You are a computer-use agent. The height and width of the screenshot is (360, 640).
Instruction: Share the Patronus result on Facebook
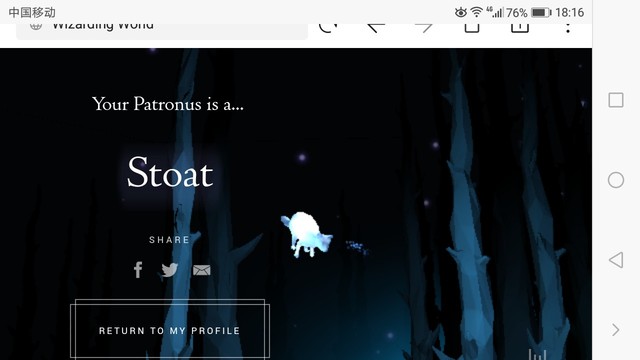(138, 270)
